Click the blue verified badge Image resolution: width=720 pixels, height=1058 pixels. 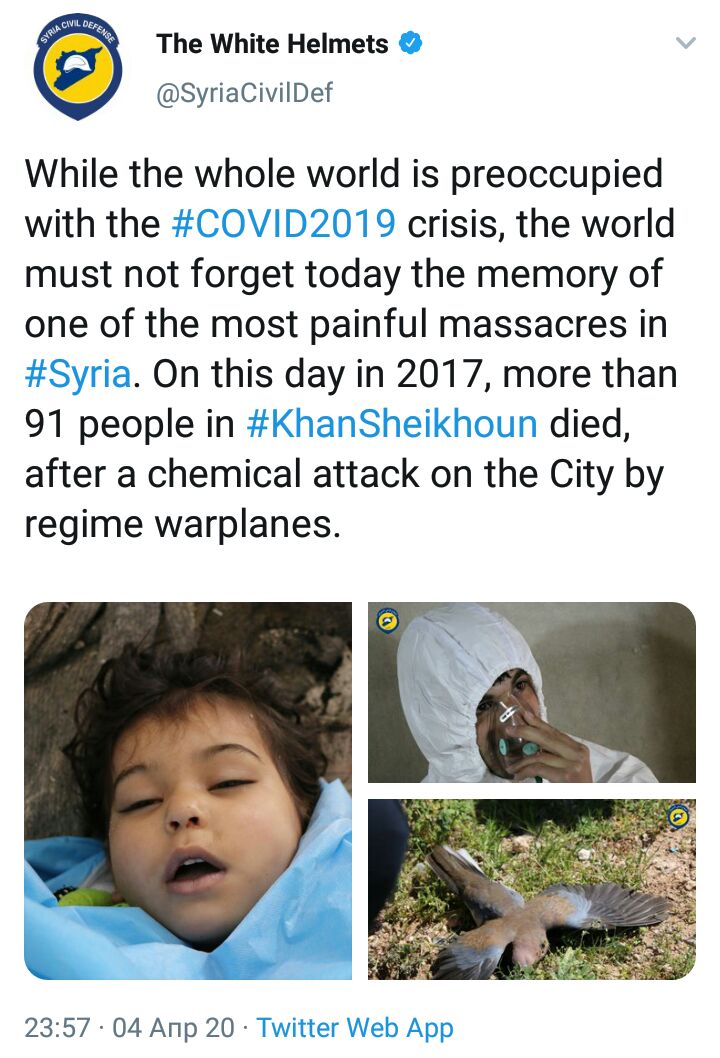pyautogui.click(x=410, y=44)
